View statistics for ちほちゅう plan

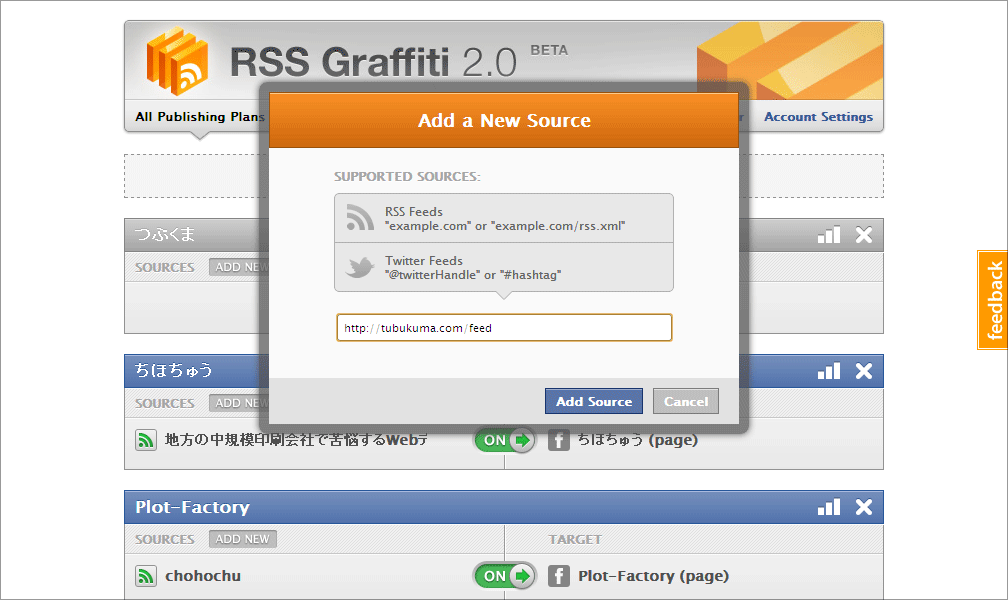pyautogui.click(x=829, y=371)
